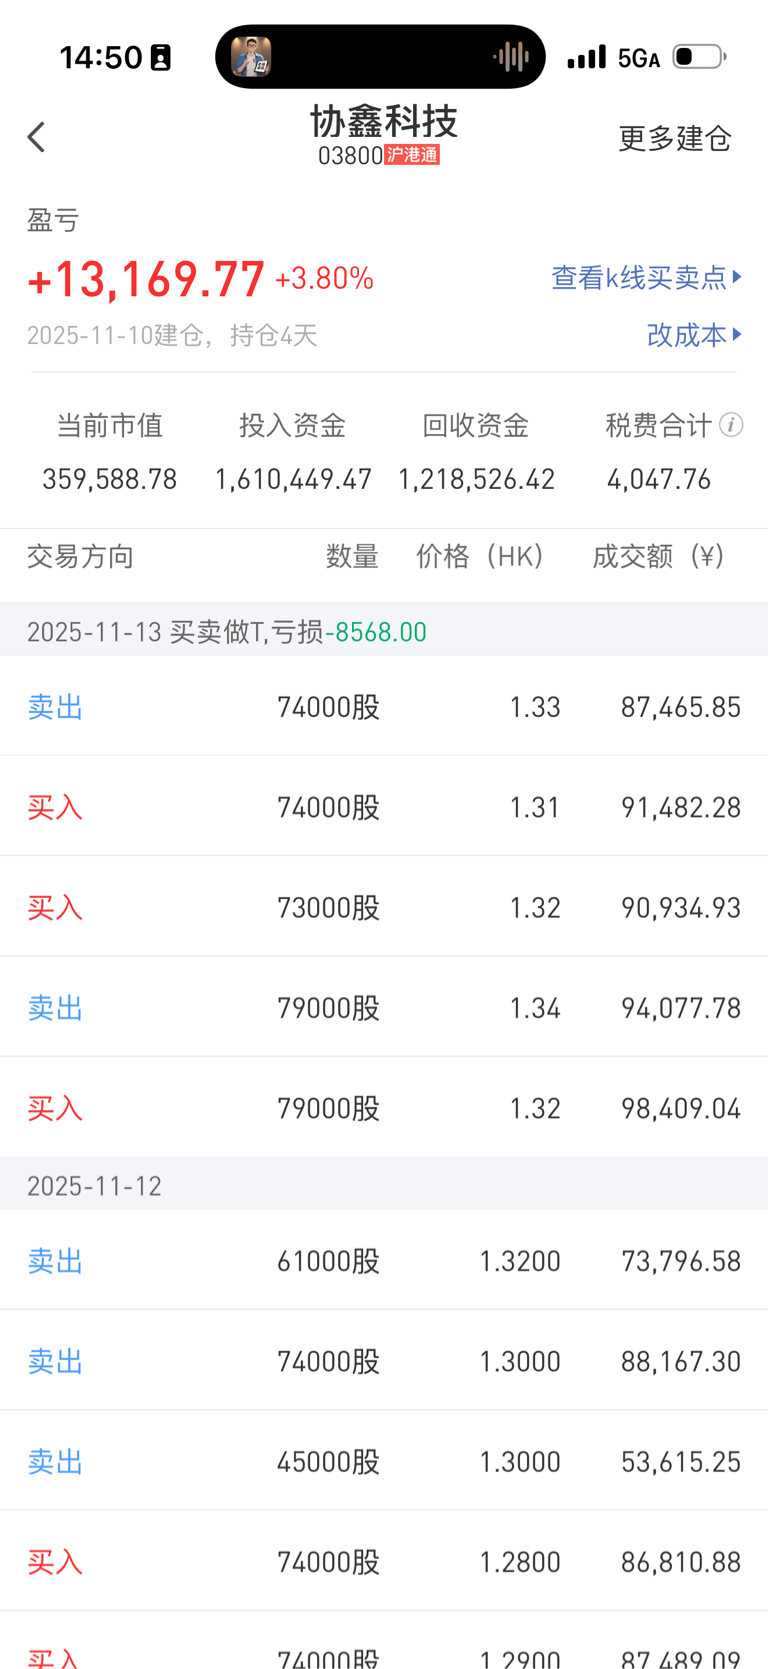The width and height of the screenshot is (768, 1669).
Task: Tap the ID card icon next to the time
Action: [160, 58]
